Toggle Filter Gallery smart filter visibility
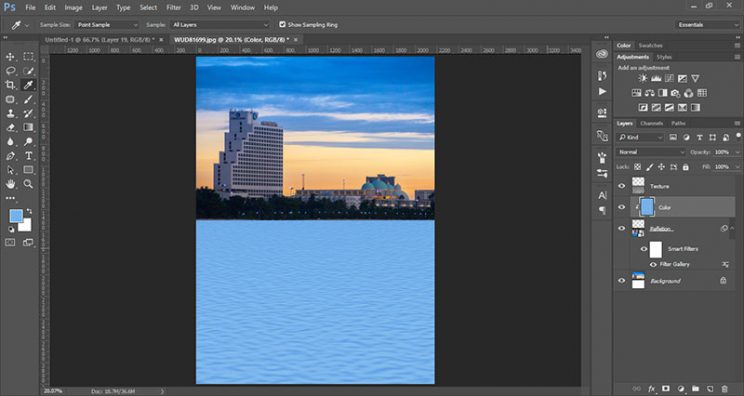 [653, 264]
